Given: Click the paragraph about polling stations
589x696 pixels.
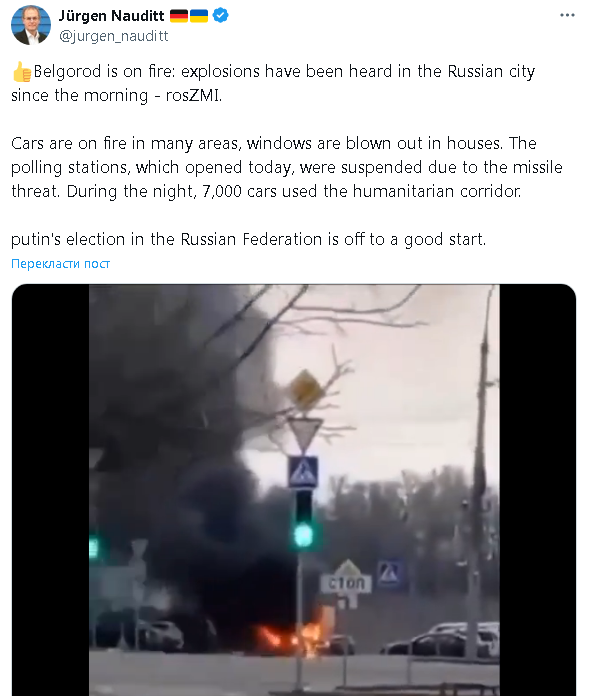Looking at the screenshot, I should click(x=286, y=167).
